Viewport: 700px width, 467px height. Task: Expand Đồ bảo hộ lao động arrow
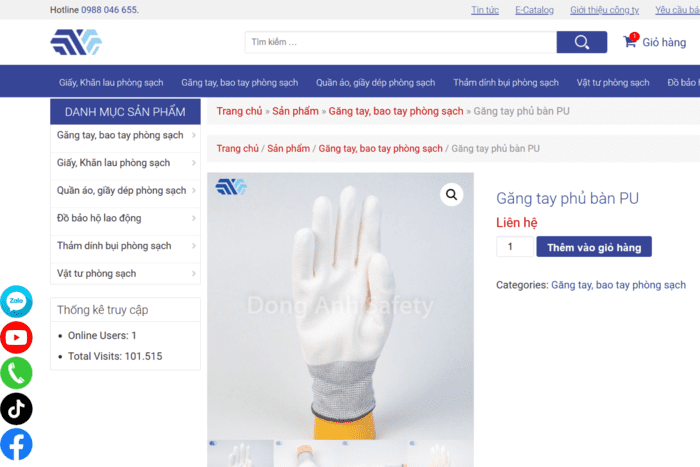click(x=194, y=218)
